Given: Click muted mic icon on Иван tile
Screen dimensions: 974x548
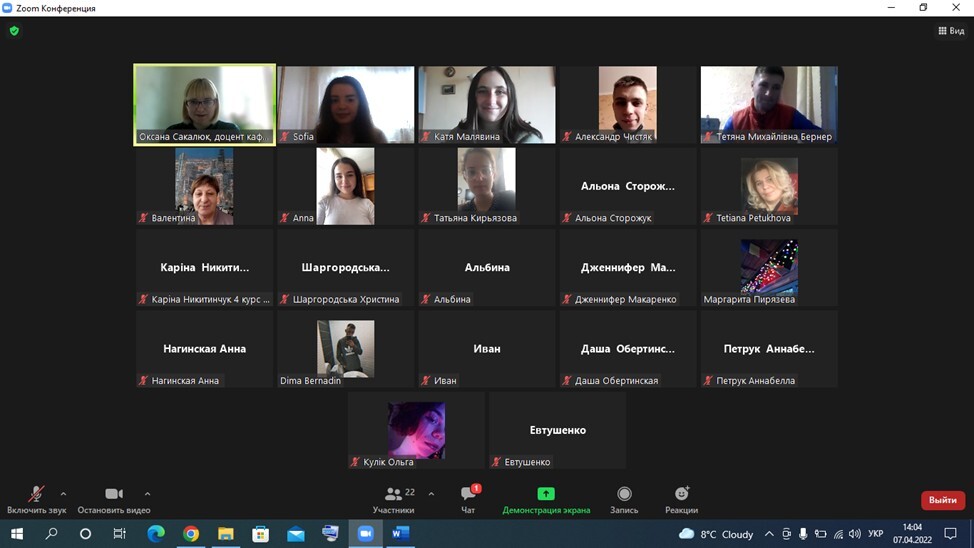Looking at the screenshot, I should 426,381.
